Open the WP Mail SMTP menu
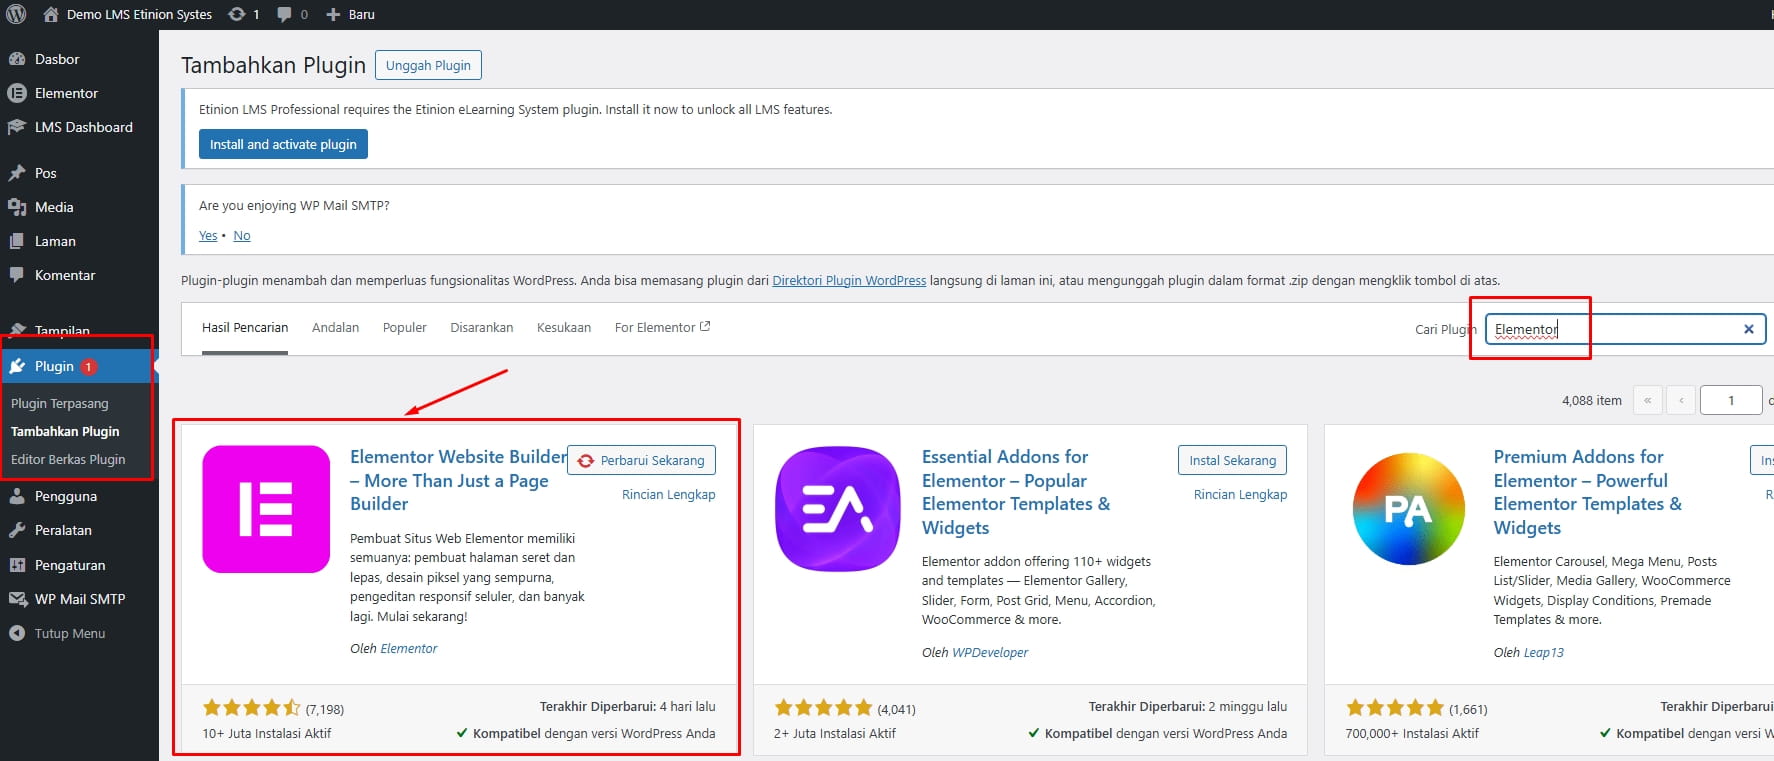 pos(79,599)
